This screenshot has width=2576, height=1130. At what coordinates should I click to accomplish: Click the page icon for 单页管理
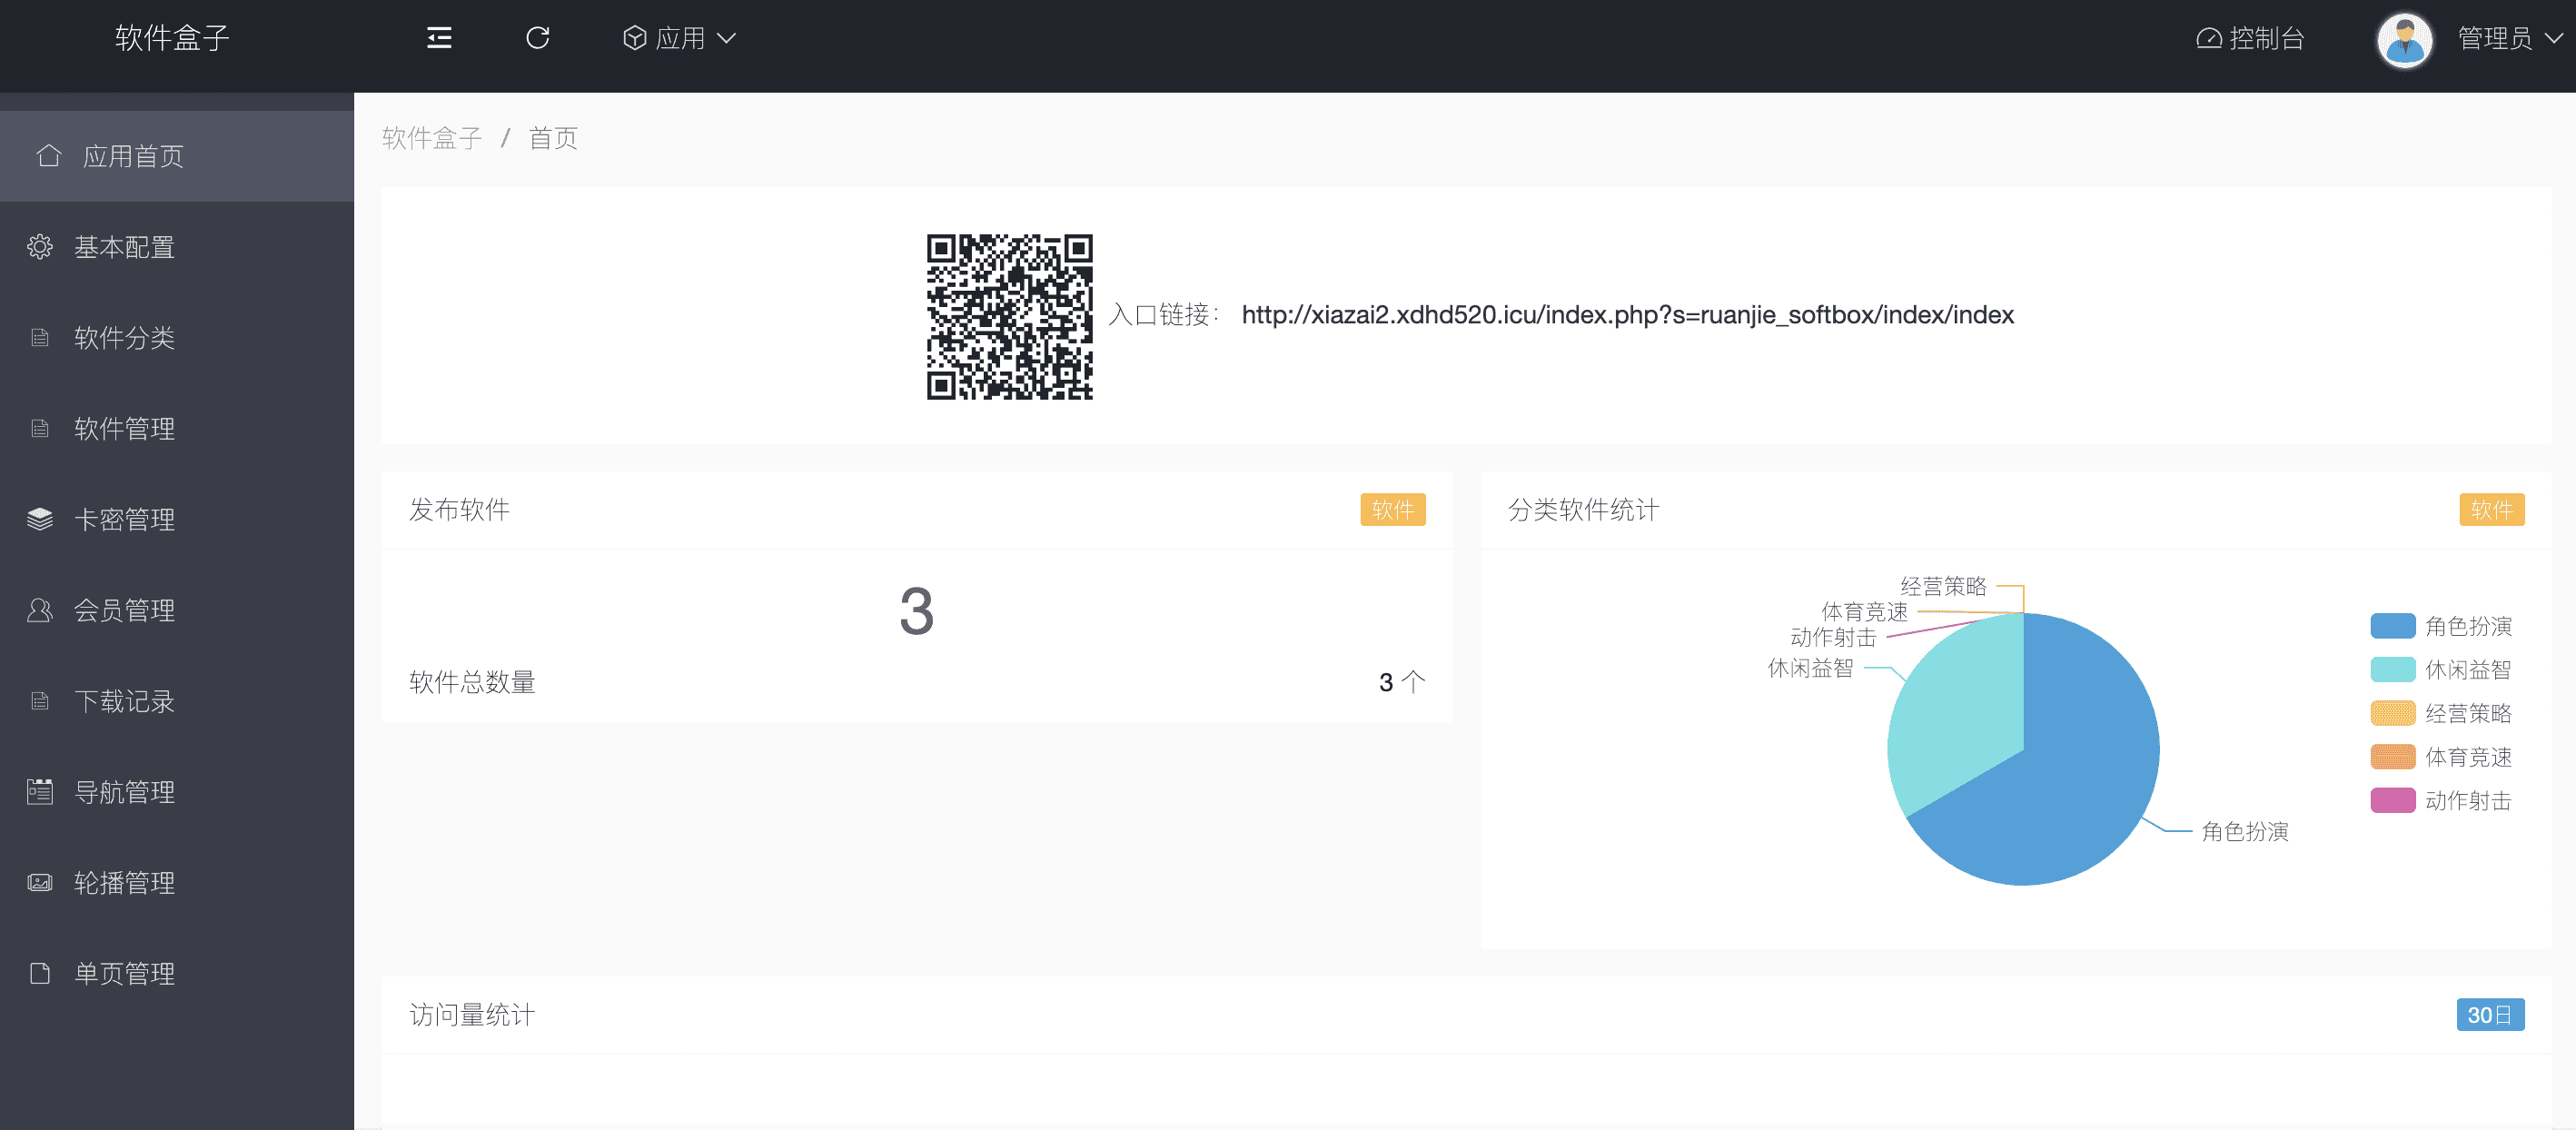[40, 974]
